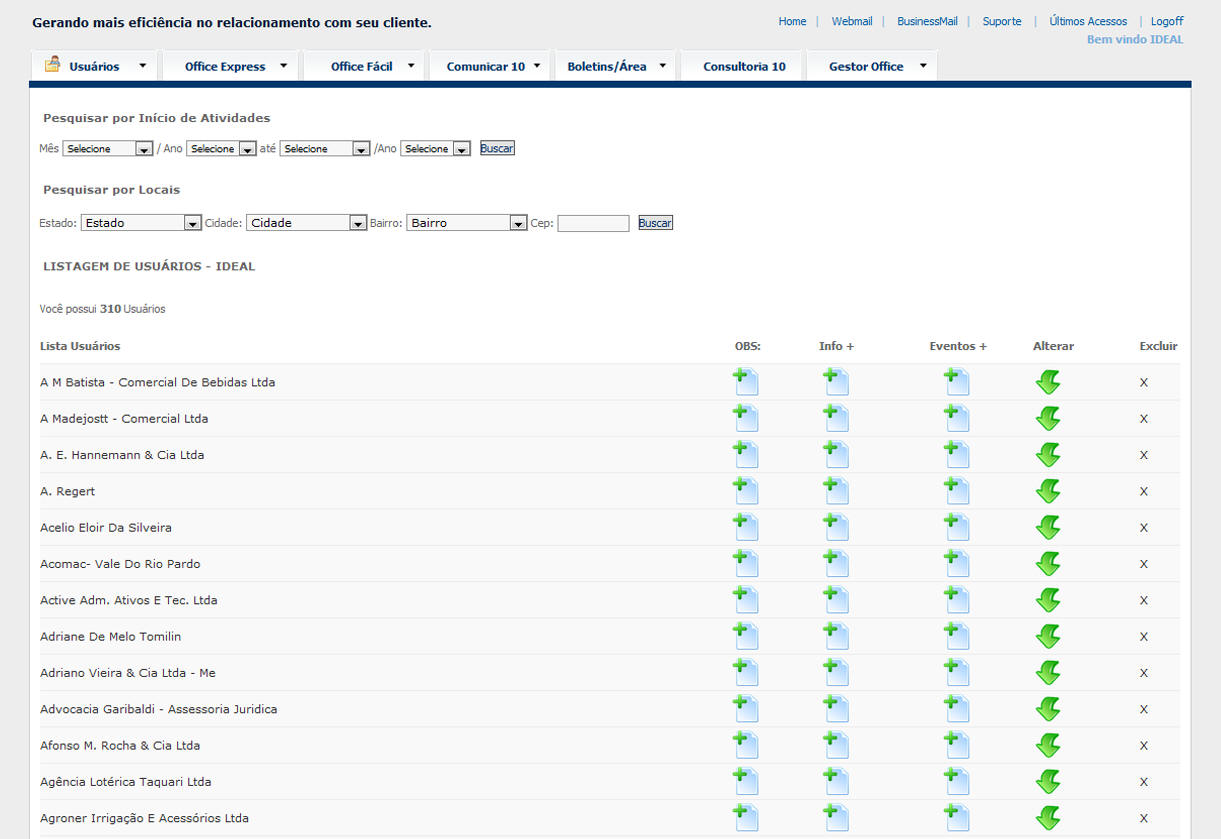Open Info + for Adriano Vieira & Cia

(x=836, y=673)
